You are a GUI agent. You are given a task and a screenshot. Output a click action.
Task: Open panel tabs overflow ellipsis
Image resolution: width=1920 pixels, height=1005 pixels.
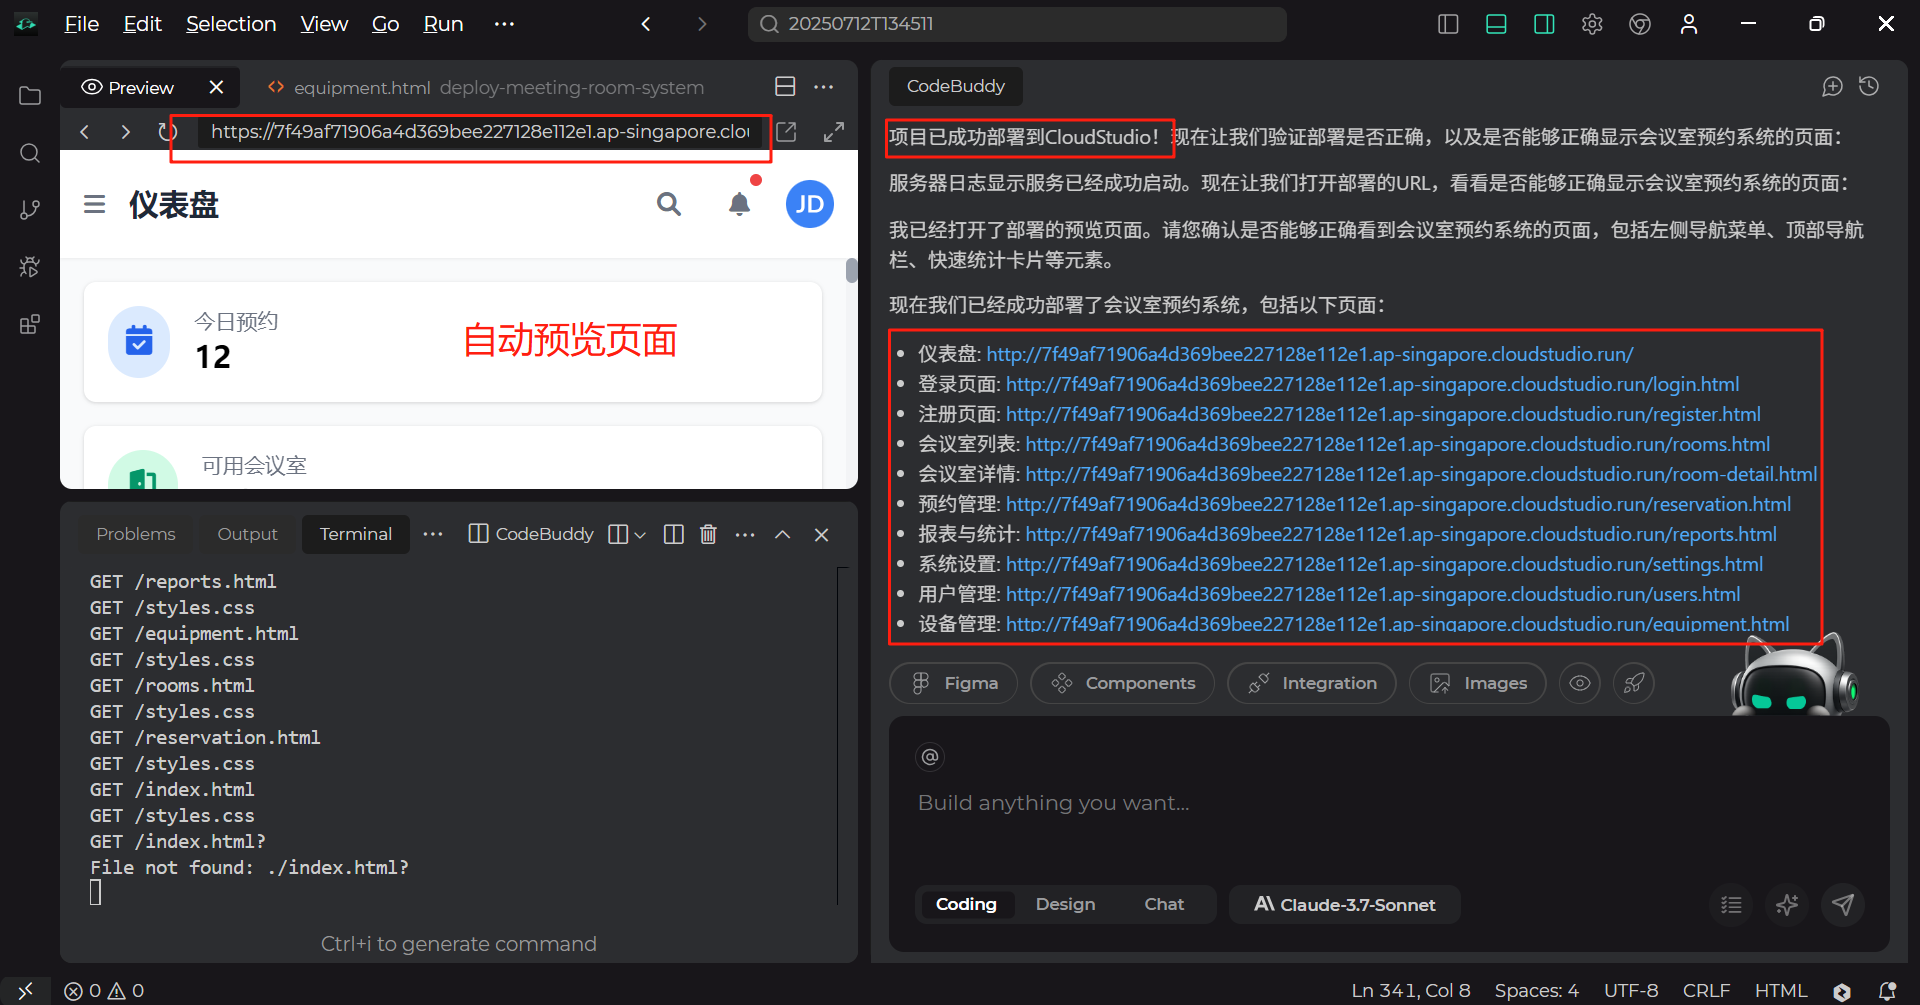[433, 535]
